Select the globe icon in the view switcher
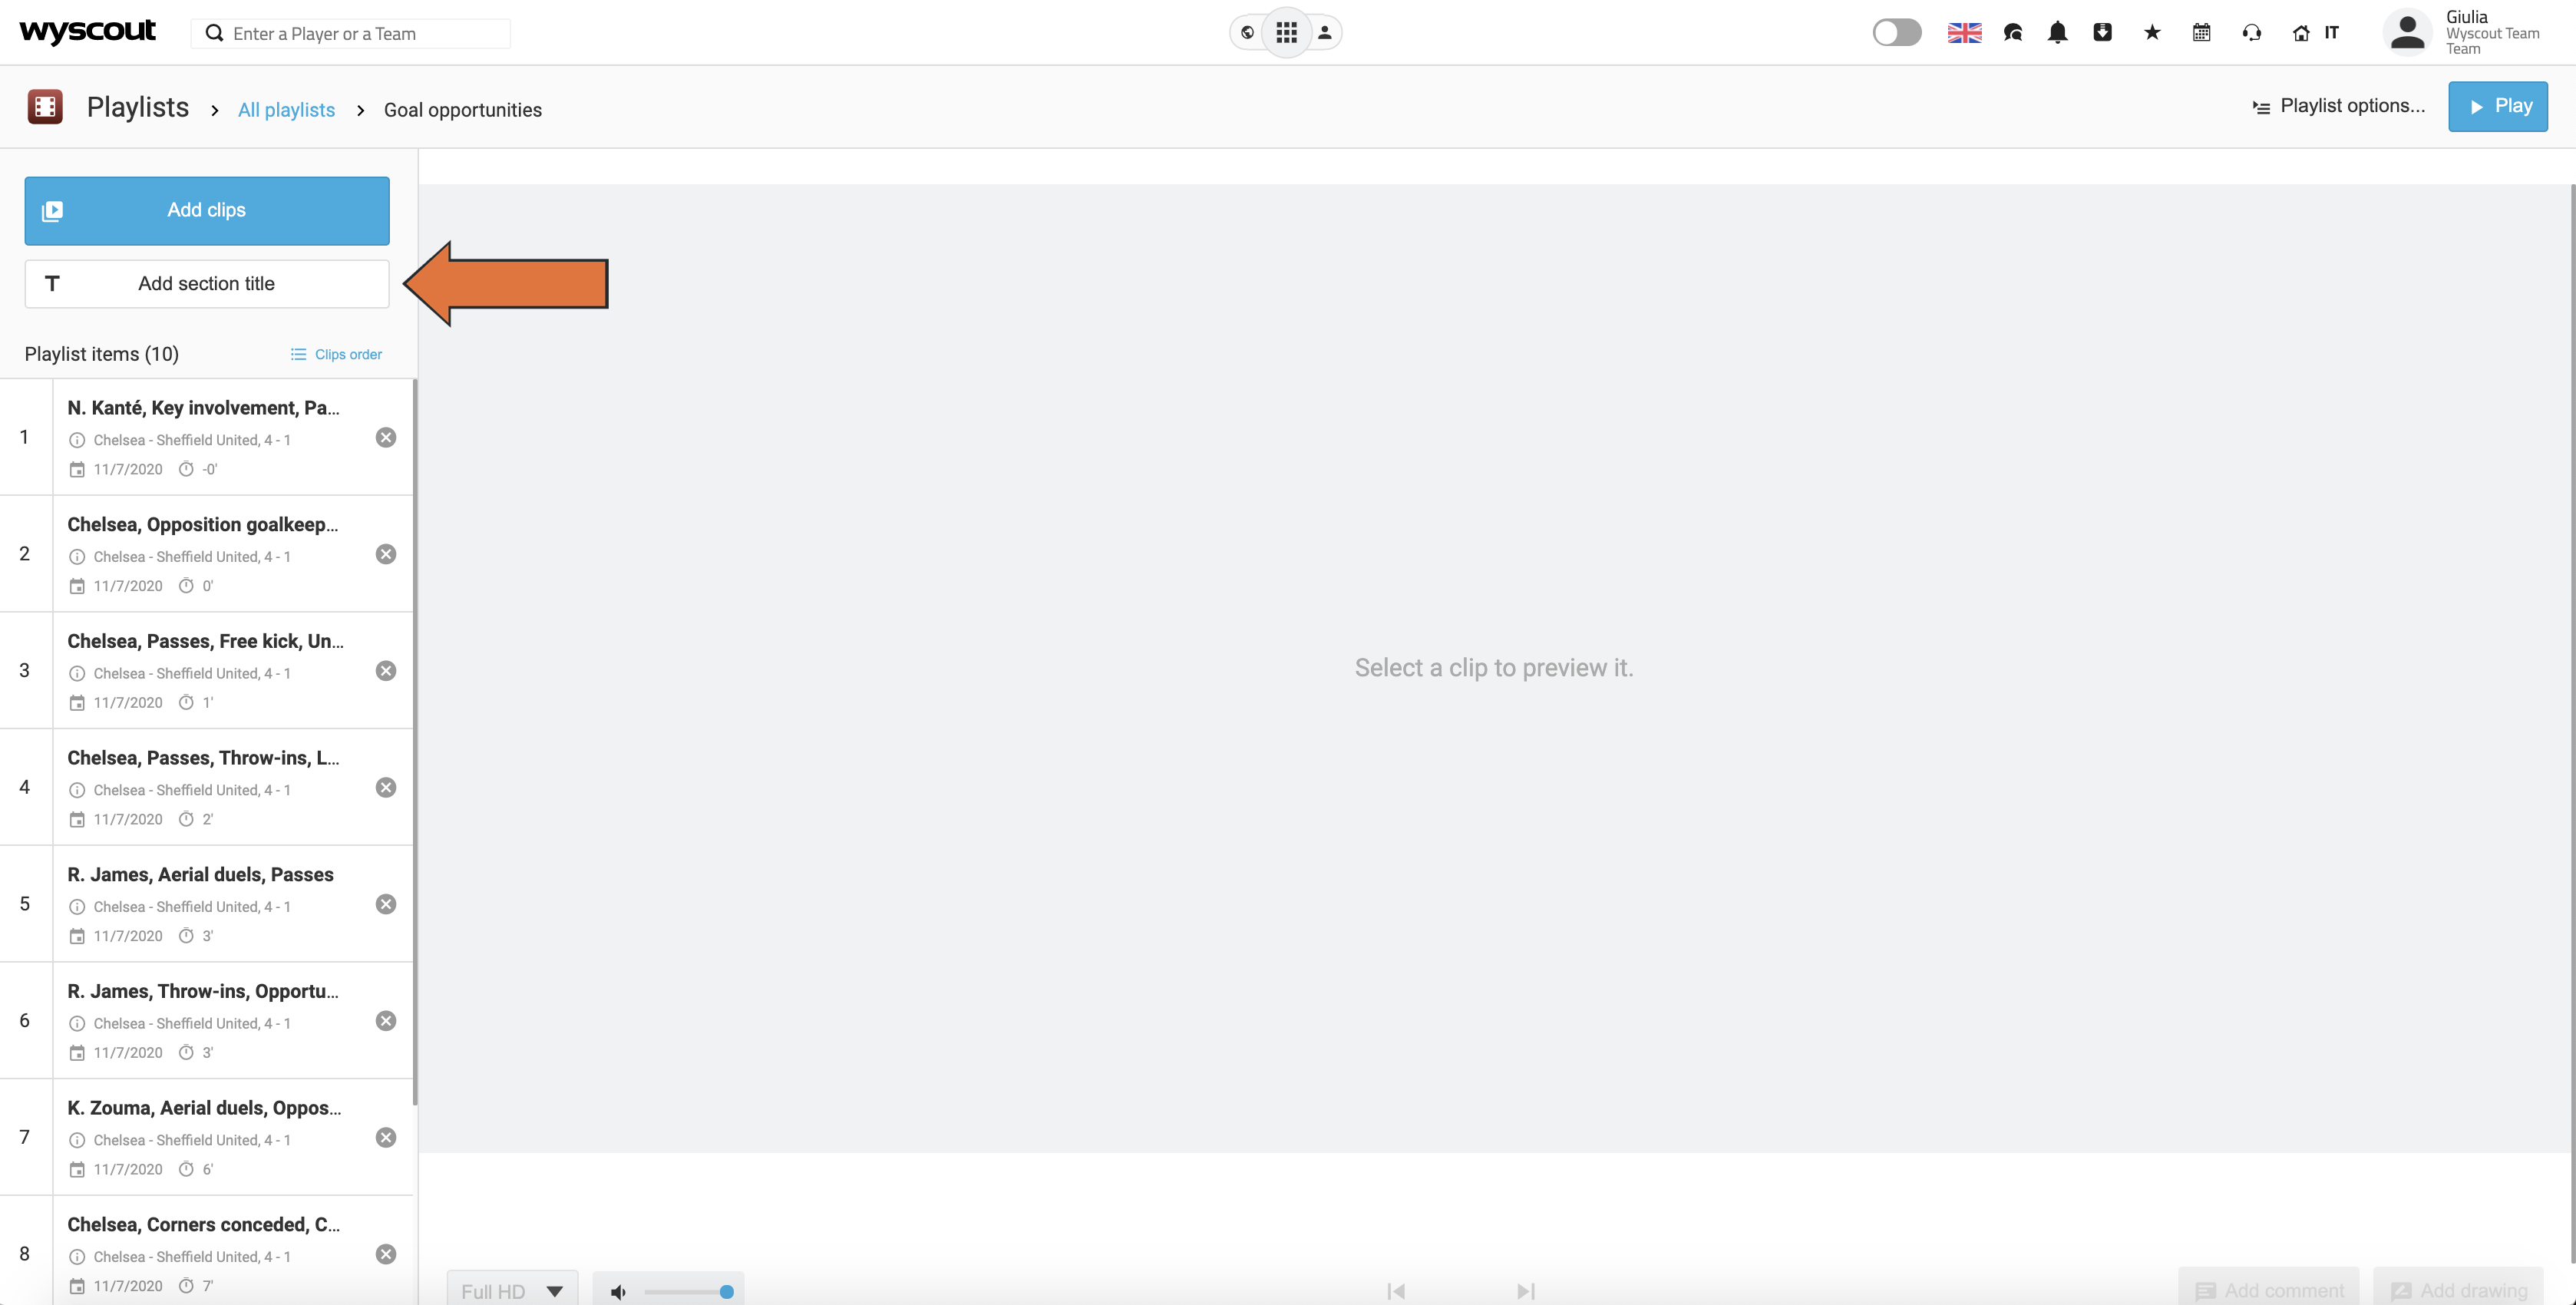 point(1247,32)
